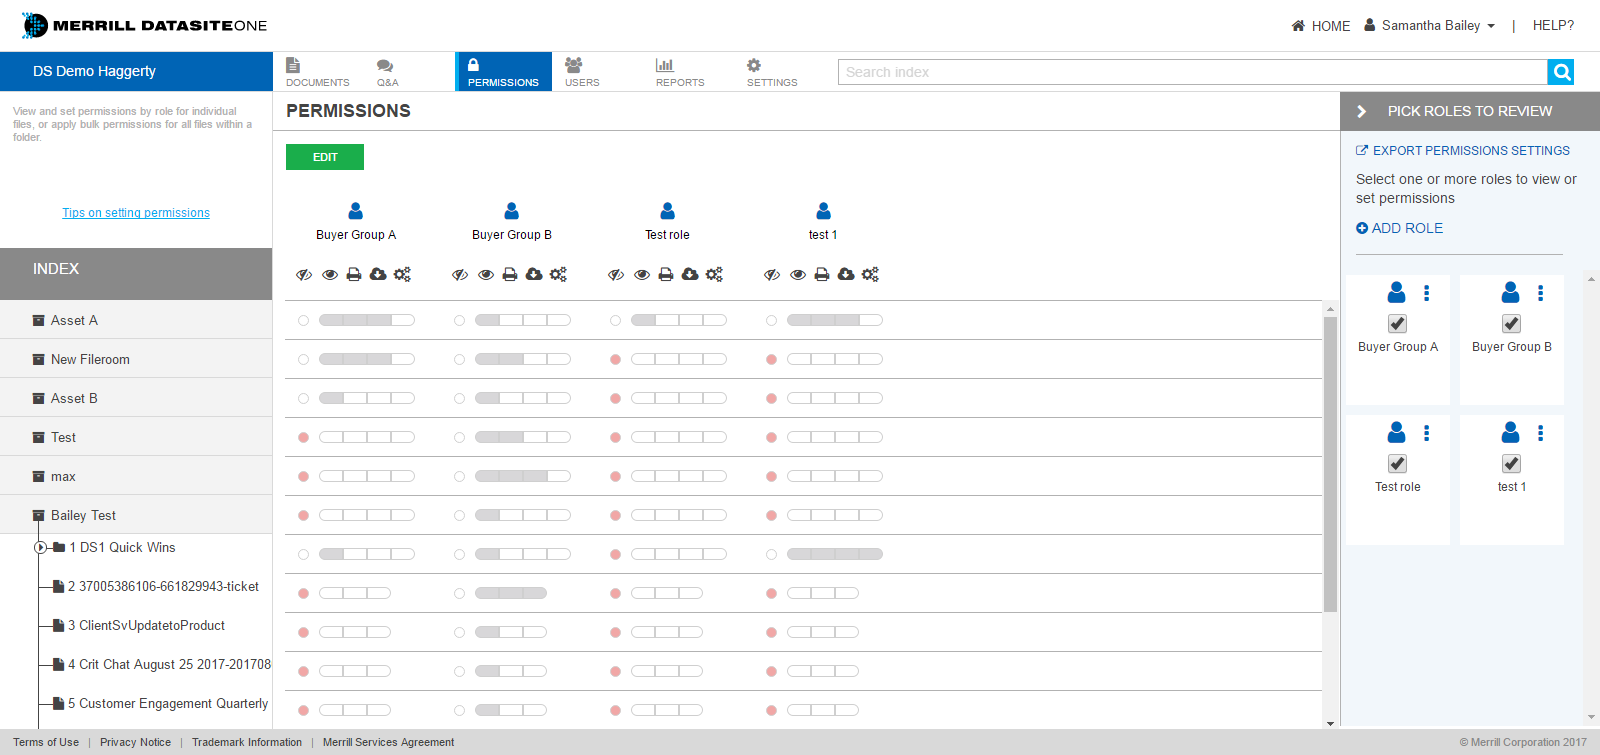Collapse the Bailey Test fileroom
Image resolution: width=1600 pixels, height=755 pixels.
[136, 516]
